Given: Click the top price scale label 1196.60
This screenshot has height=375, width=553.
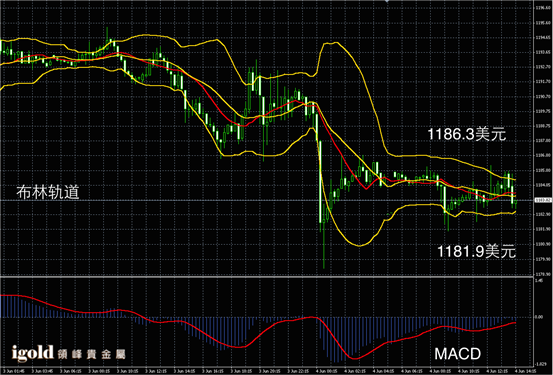Looking at the screenshot, I should click(x=542, y=8).
